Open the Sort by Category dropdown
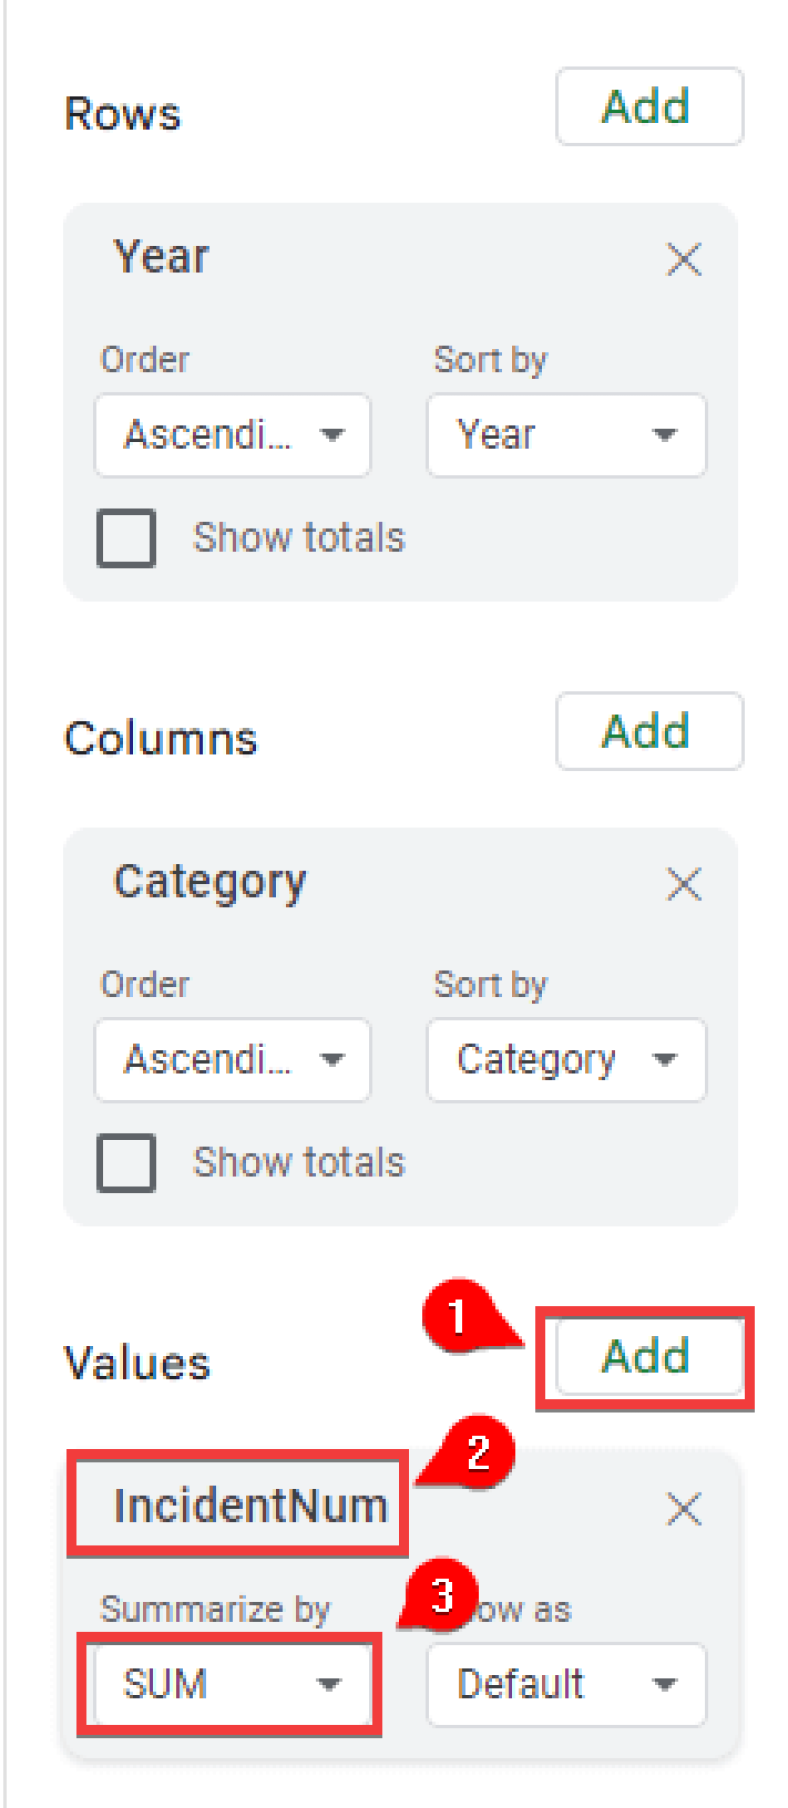788x1808 pixels. (566, 1060)
